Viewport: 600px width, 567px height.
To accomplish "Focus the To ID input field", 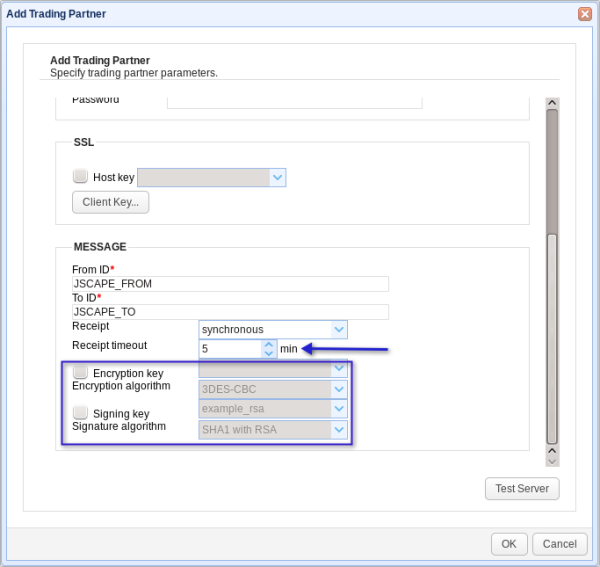I will coord(230,312).
